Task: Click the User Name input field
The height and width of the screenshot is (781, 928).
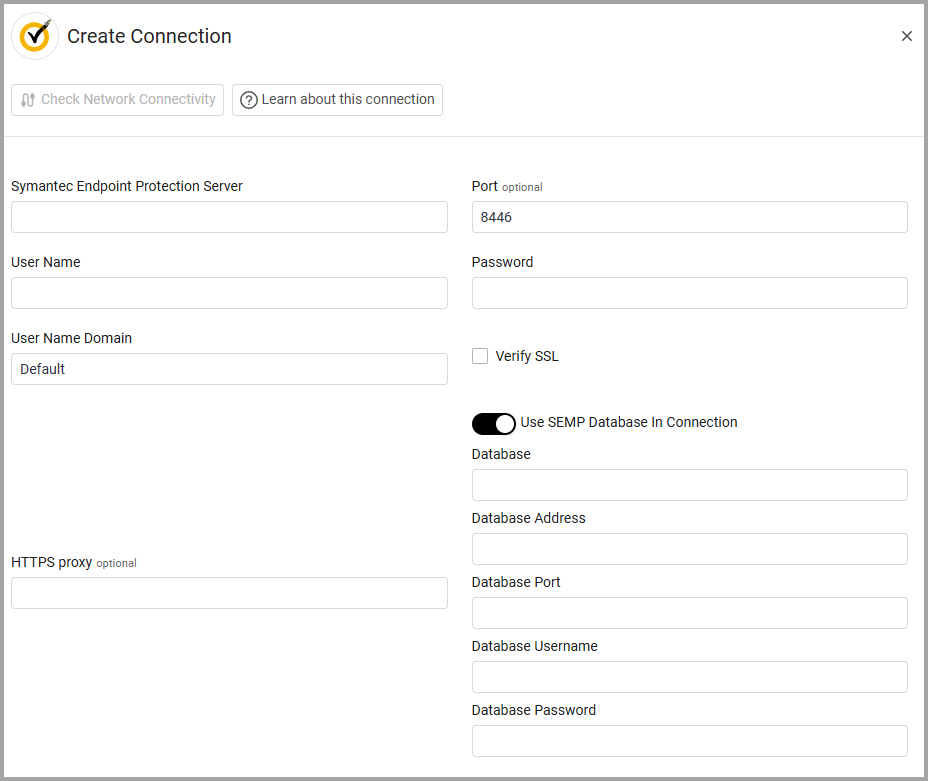Action: (x=229, y=293)
